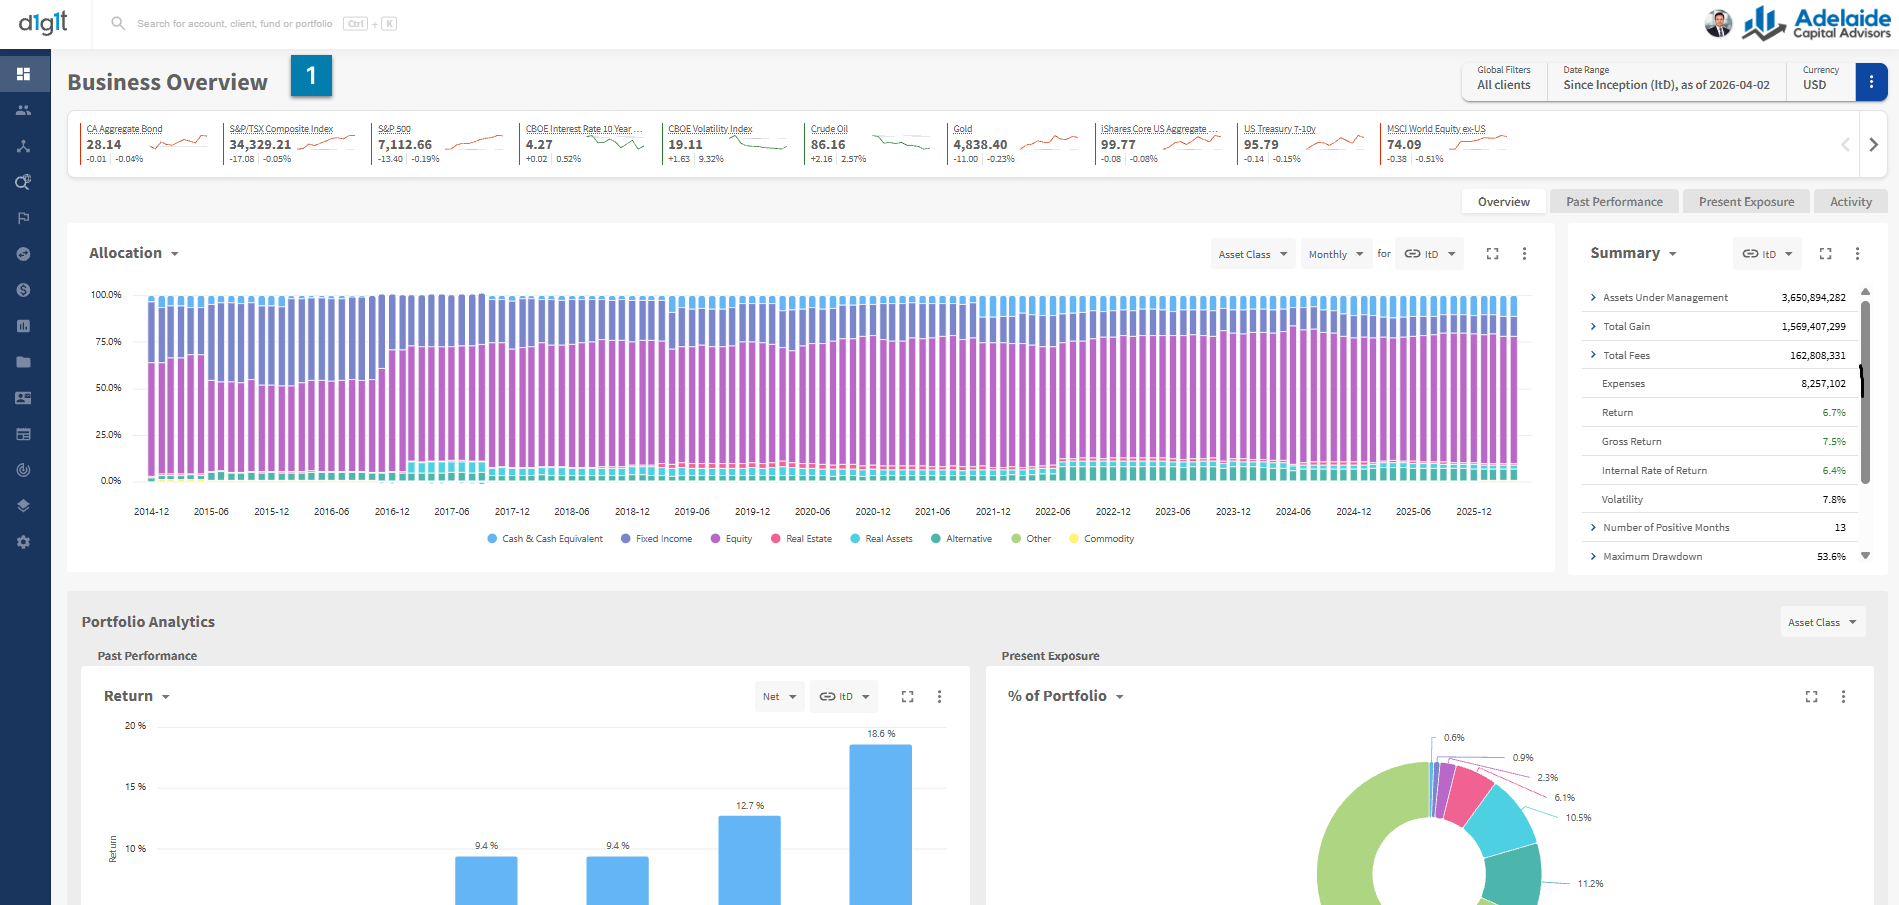Switch to the Present Exposure tab
Image resolution: width=1899 pixels, height=905 pixels.
pos(1746,202)
